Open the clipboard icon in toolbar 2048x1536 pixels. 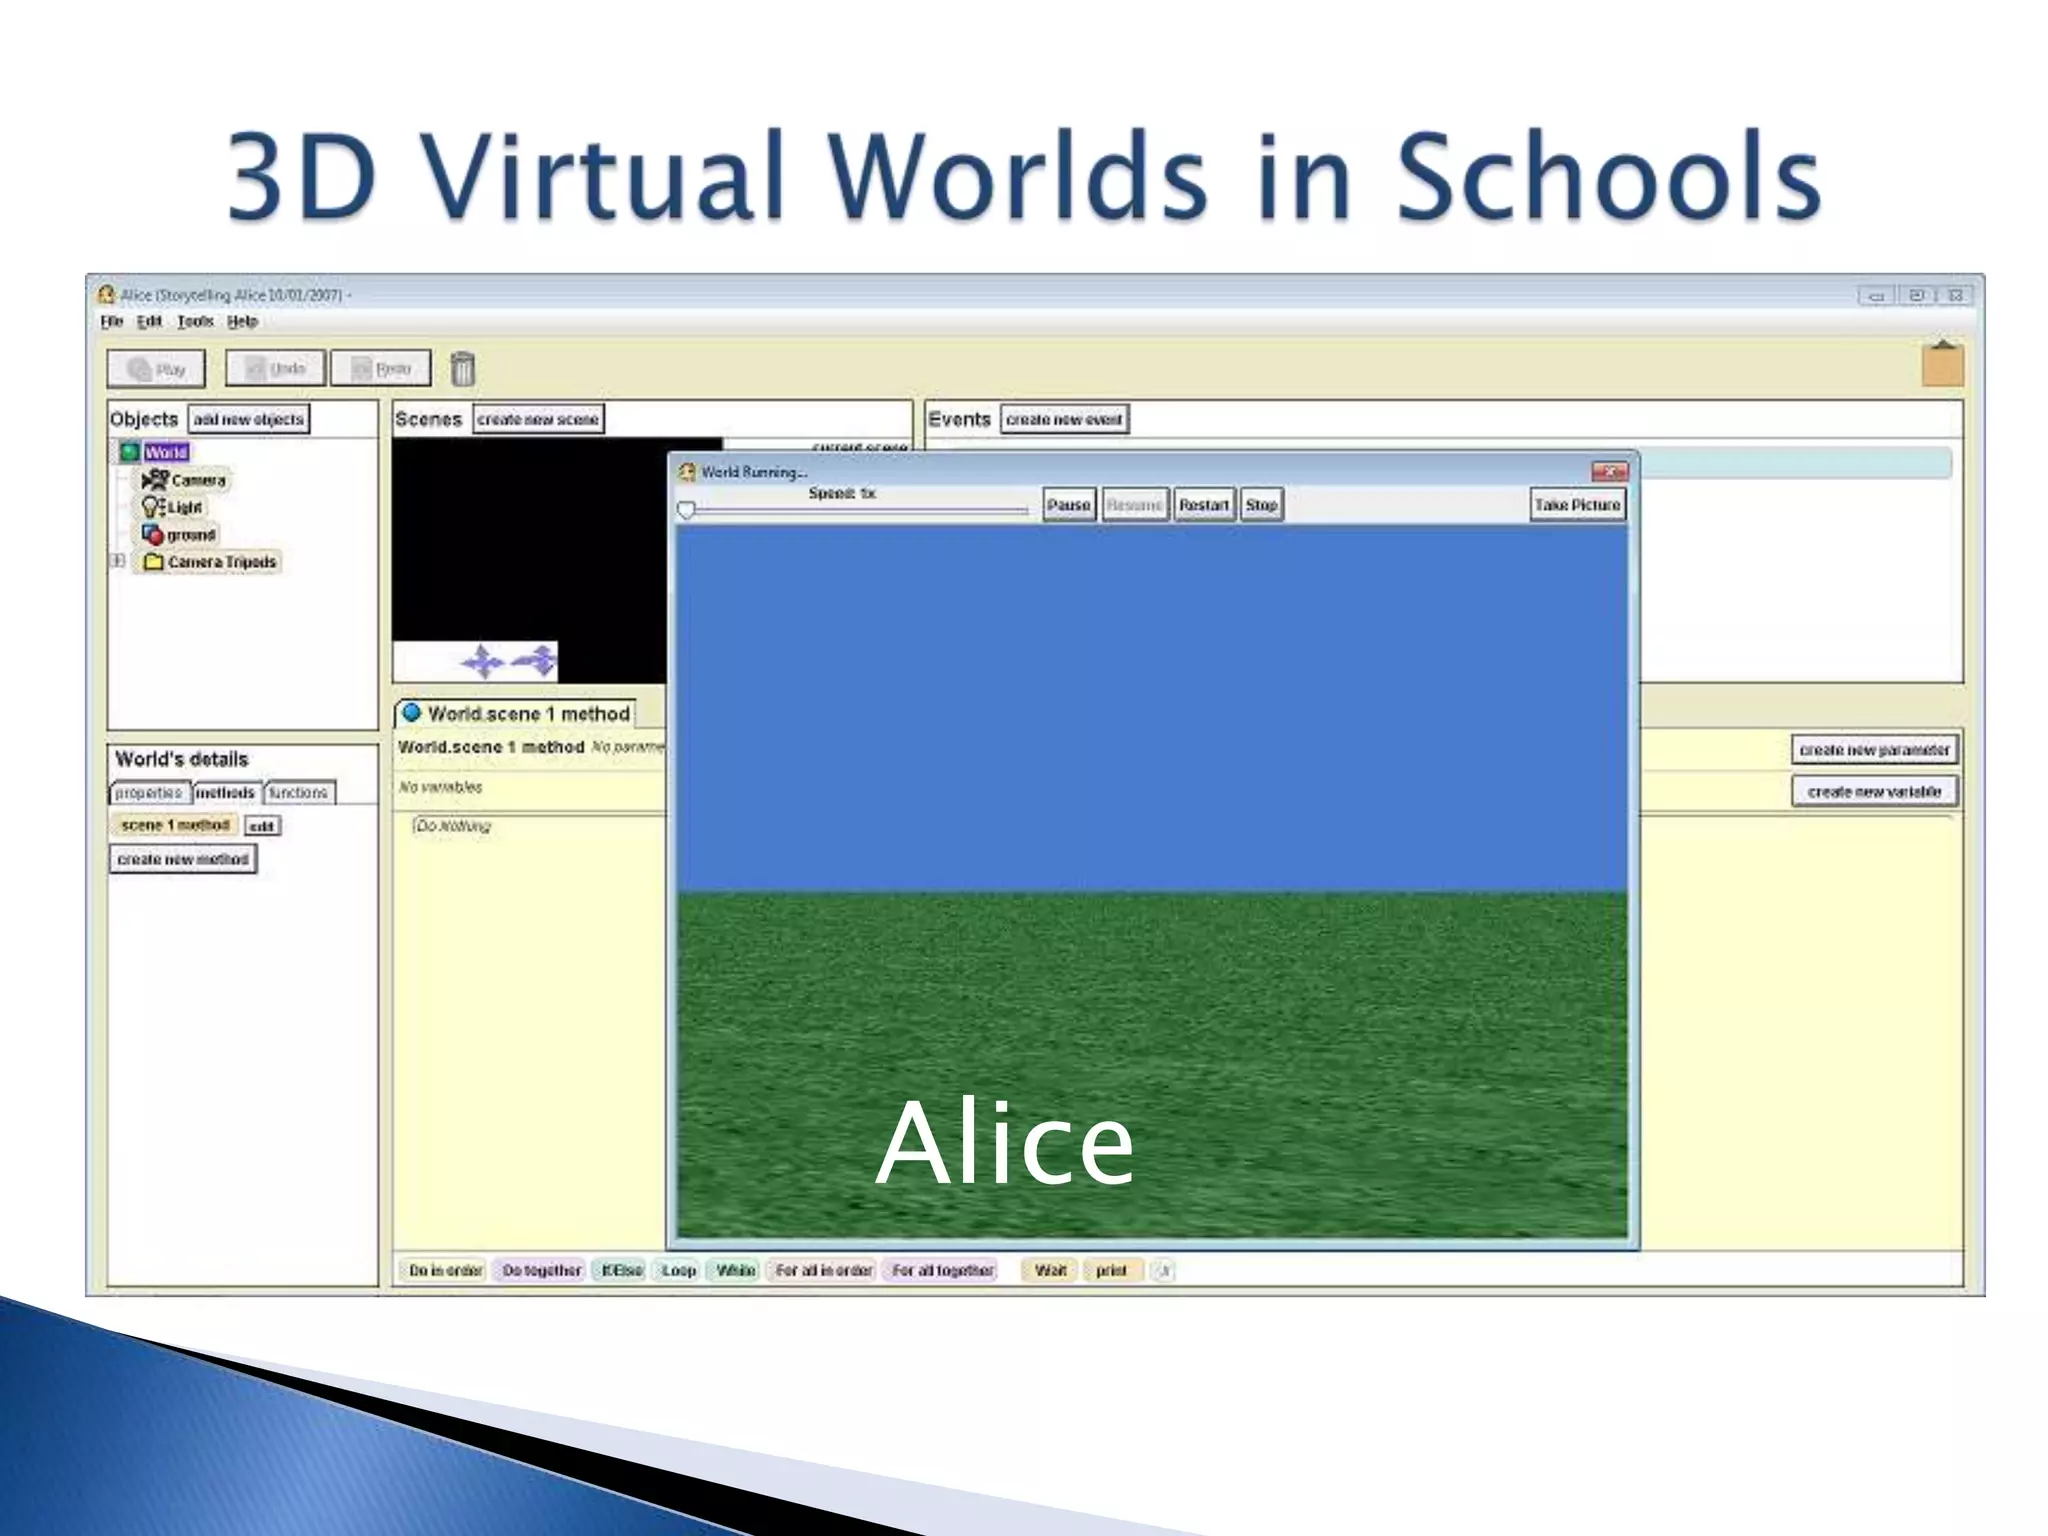click(1942, 364)
